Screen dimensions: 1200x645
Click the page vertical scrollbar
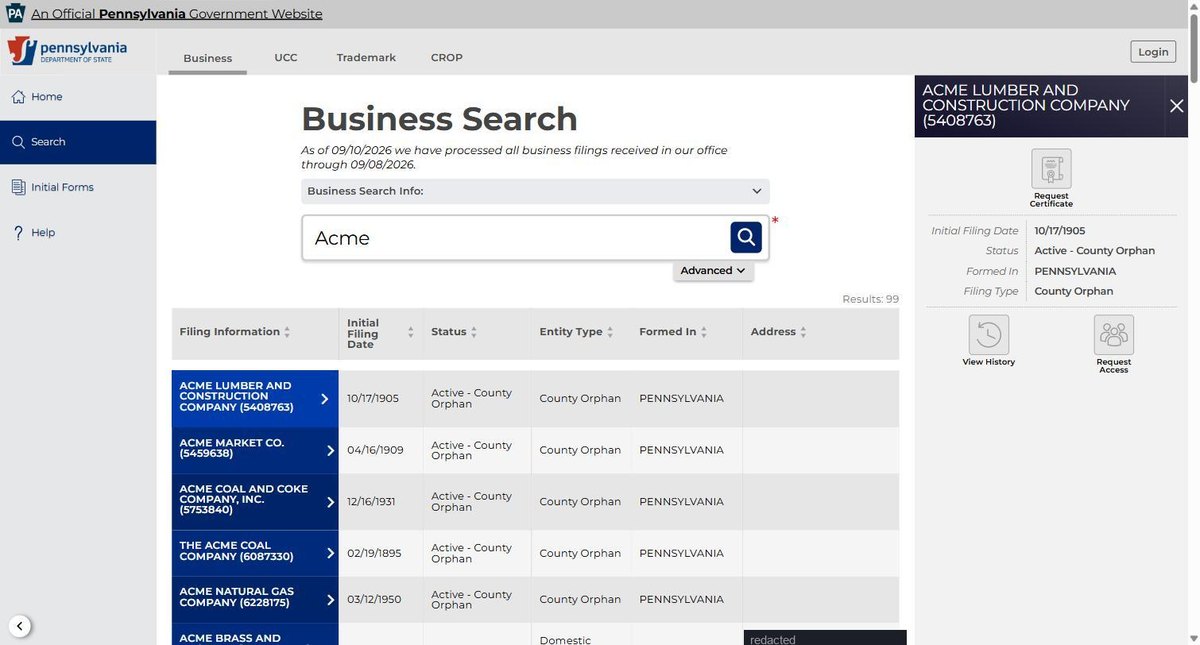pos(1193,322)
